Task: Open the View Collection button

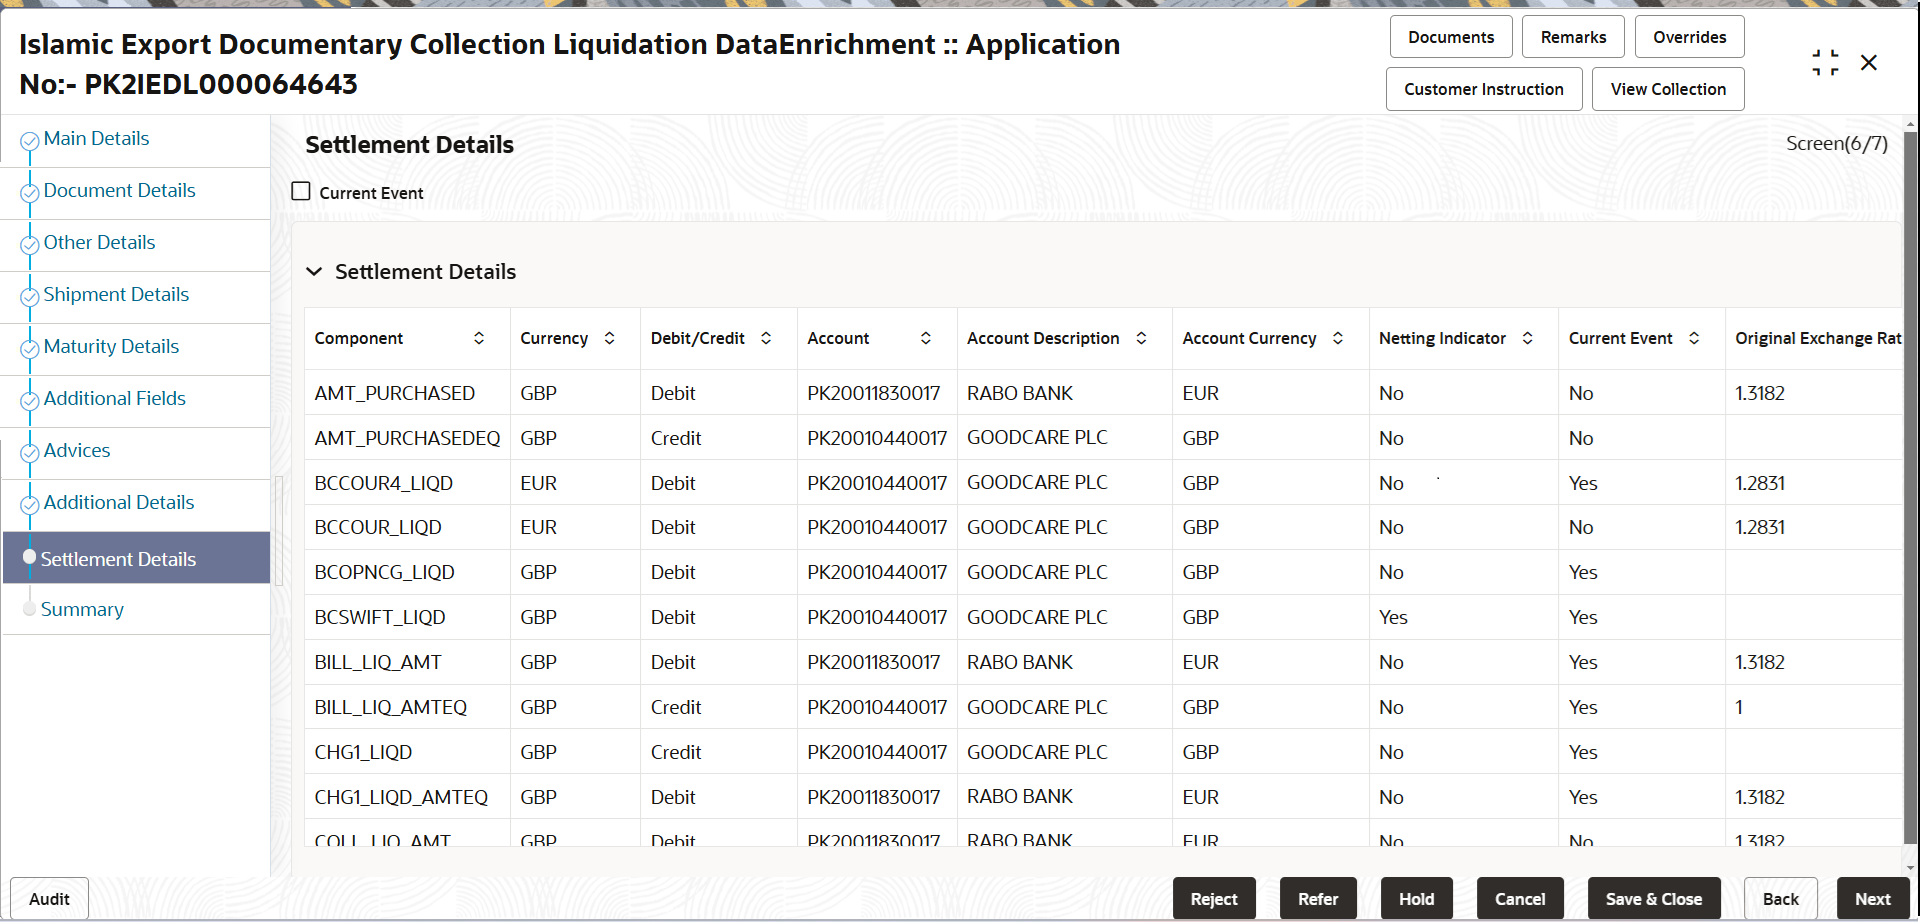Action: tap(1668, 89)
